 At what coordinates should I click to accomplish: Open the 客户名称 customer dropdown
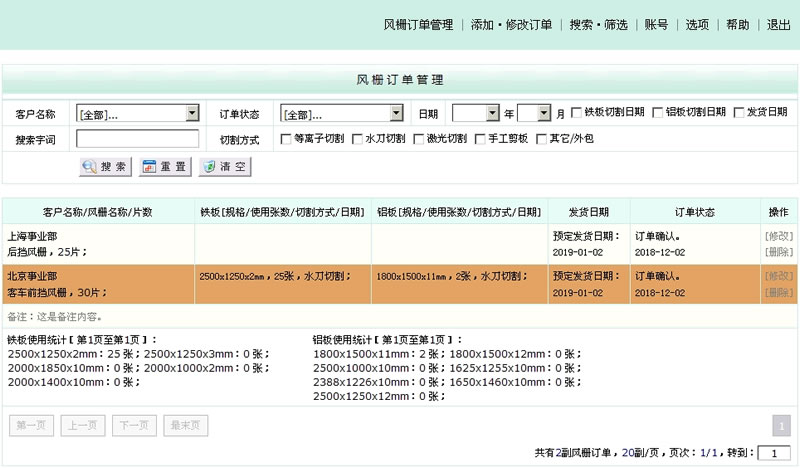click(138, 114)
